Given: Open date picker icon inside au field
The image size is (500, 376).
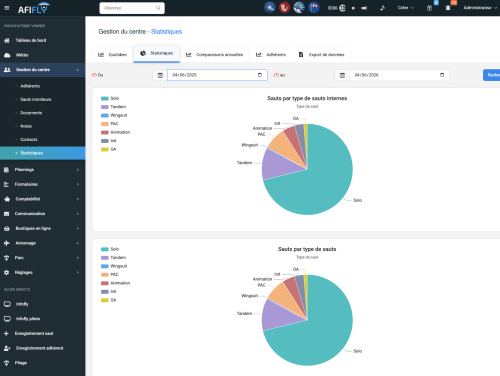Looking at the screenshot, I should point(442,75).
